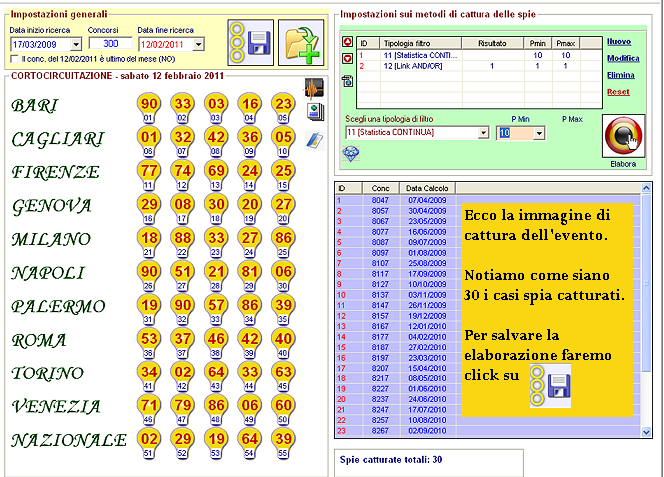Click the diamond icon below filter dropdown
664x477 pixels.
(x=351, y=154)
